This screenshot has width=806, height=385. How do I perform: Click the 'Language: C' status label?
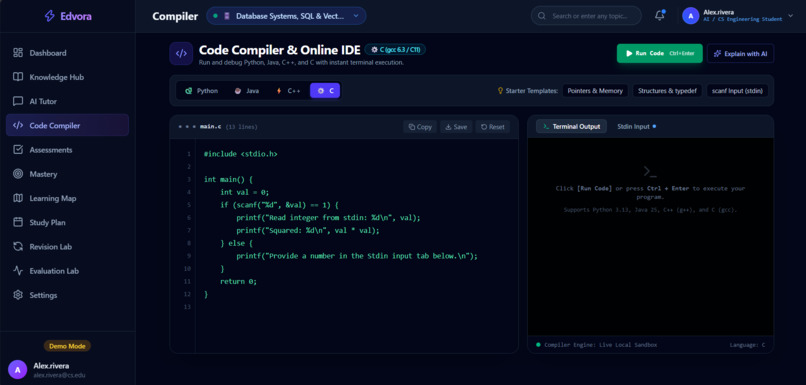pyautogui.click(x=747, y=345)
